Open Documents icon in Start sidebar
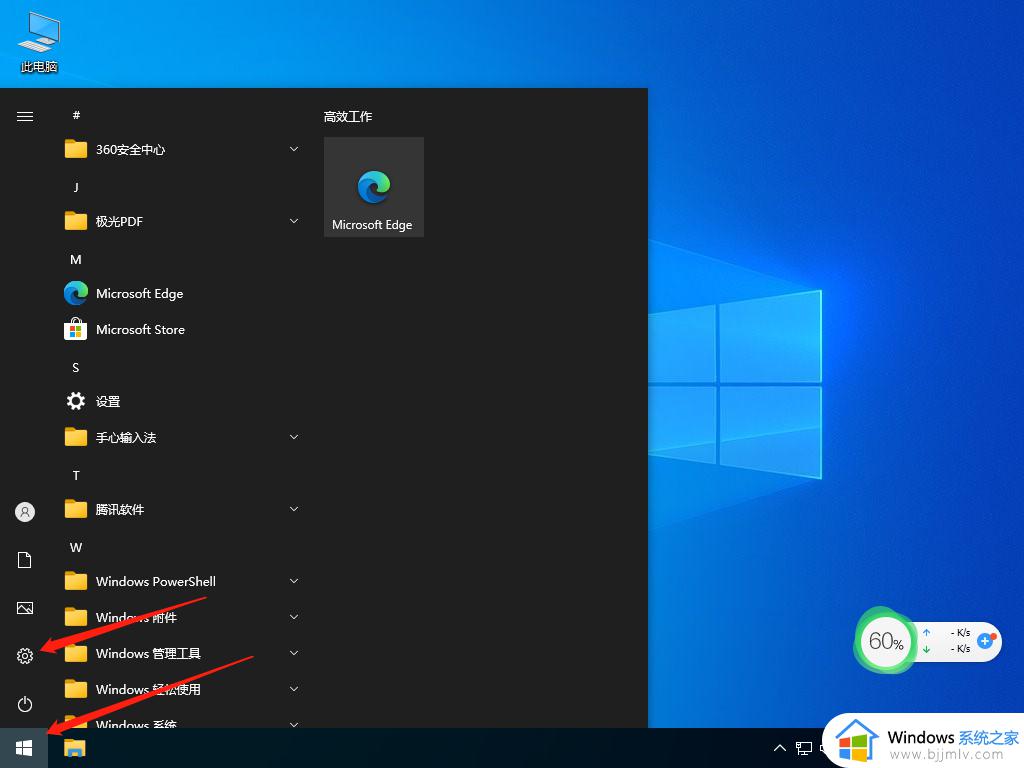Viewport: 1024px width, 768px height. pos(25,560)
